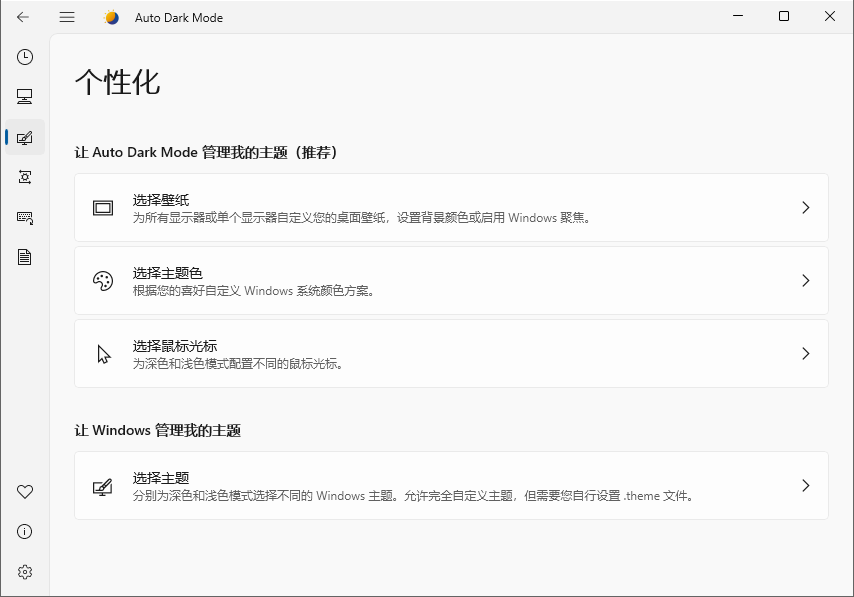
Task: Open the 选择鼠标光标 title
Action: 175,346
